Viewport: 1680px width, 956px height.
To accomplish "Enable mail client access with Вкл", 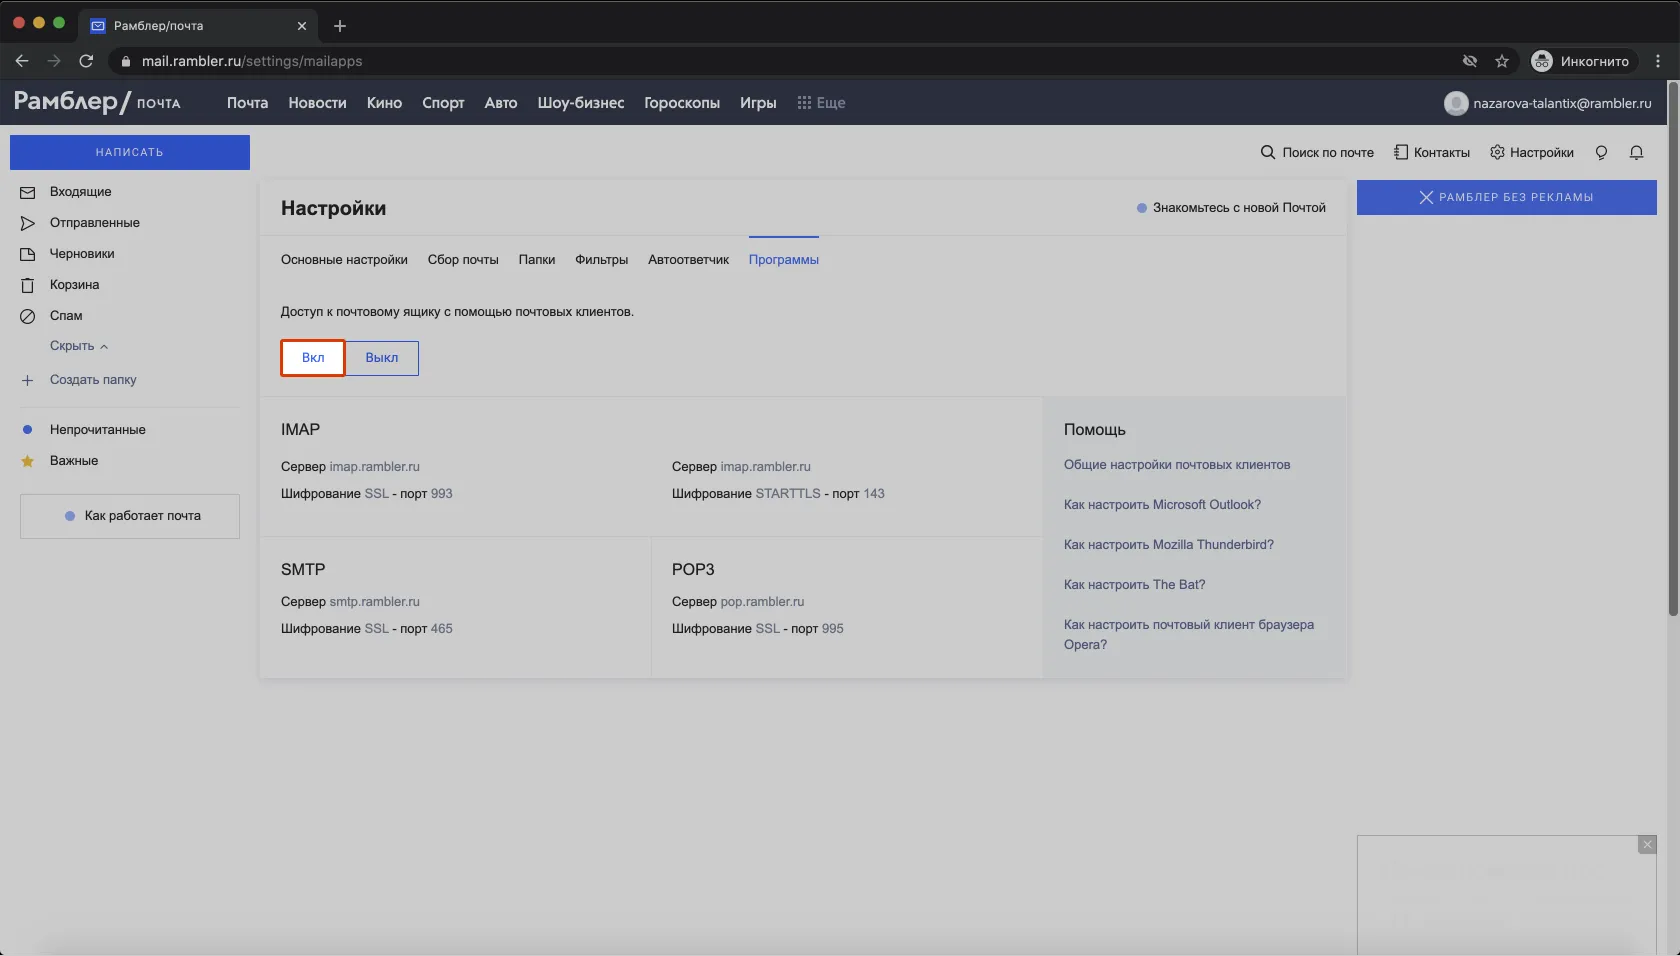I will point(313,358).
